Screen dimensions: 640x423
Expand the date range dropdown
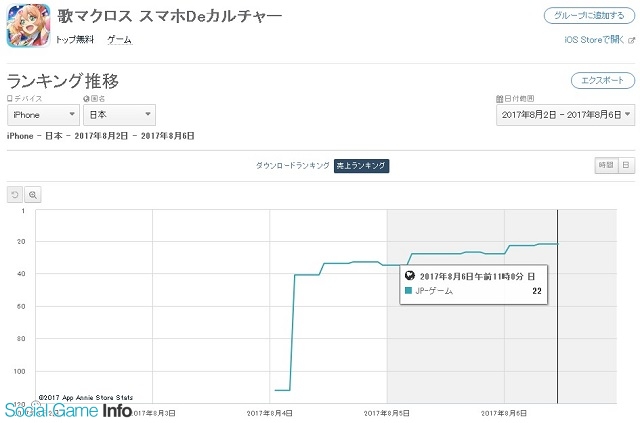[x=565, y=116]
